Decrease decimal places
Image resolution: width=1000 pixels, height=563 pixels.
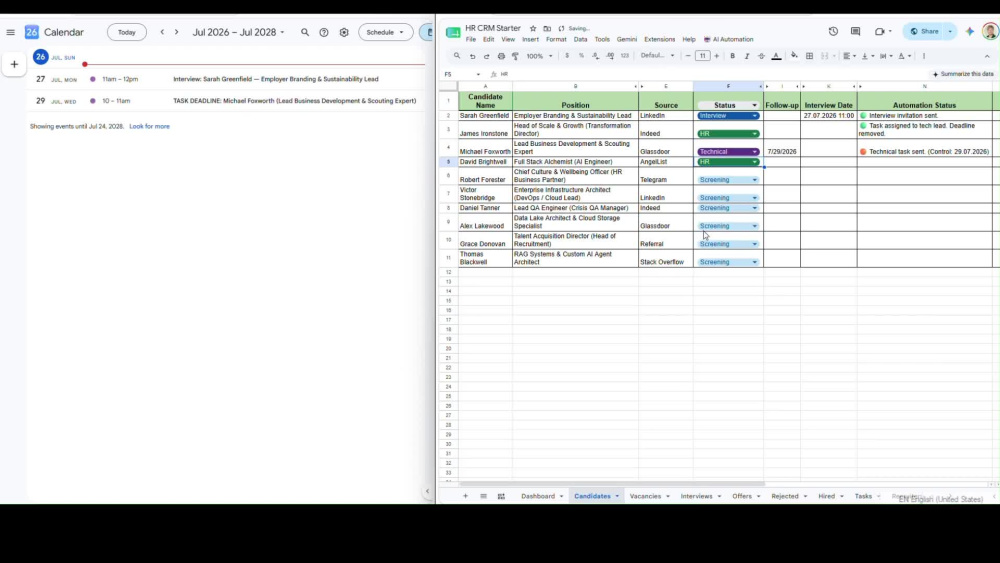coord(595,56)
